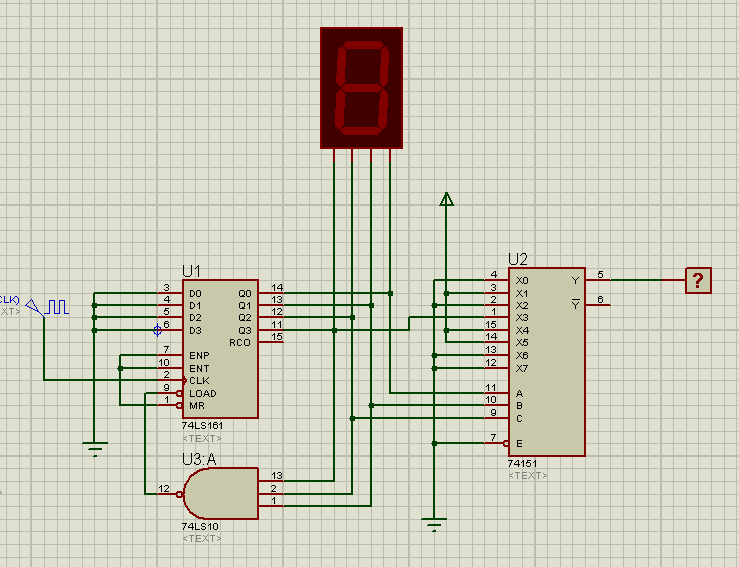Select the U1 74LS161 counter chip body
The width and height of the screenshot is (739, 567).
point(220,348)
